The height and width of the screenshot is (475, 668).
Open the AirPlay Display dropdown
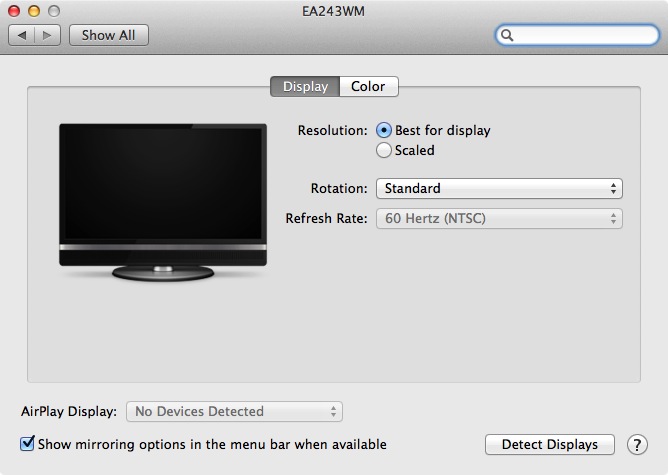tap(234, 412)
